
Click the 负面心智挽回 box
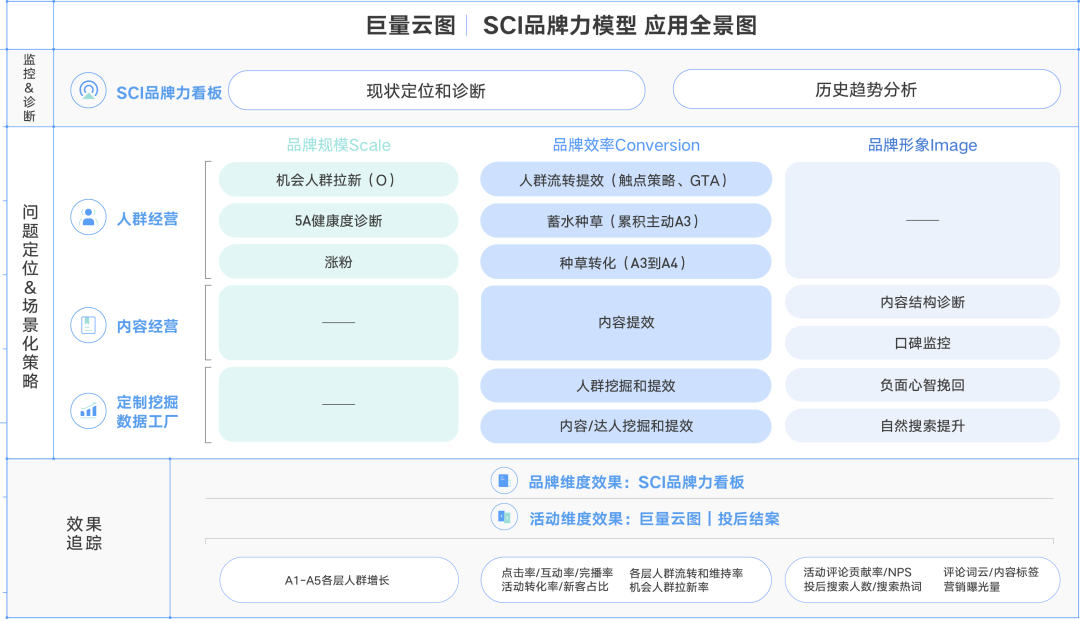[x=922, y=385]
